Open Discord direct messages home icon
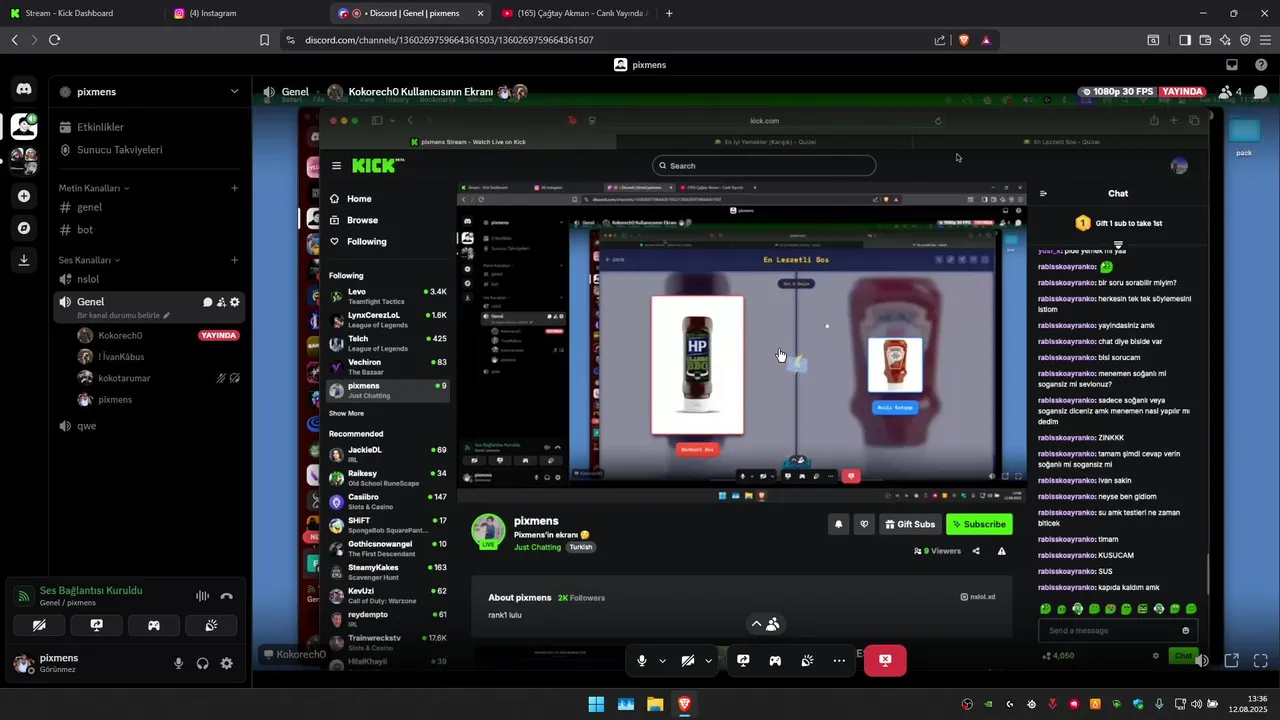 (24, 90)
